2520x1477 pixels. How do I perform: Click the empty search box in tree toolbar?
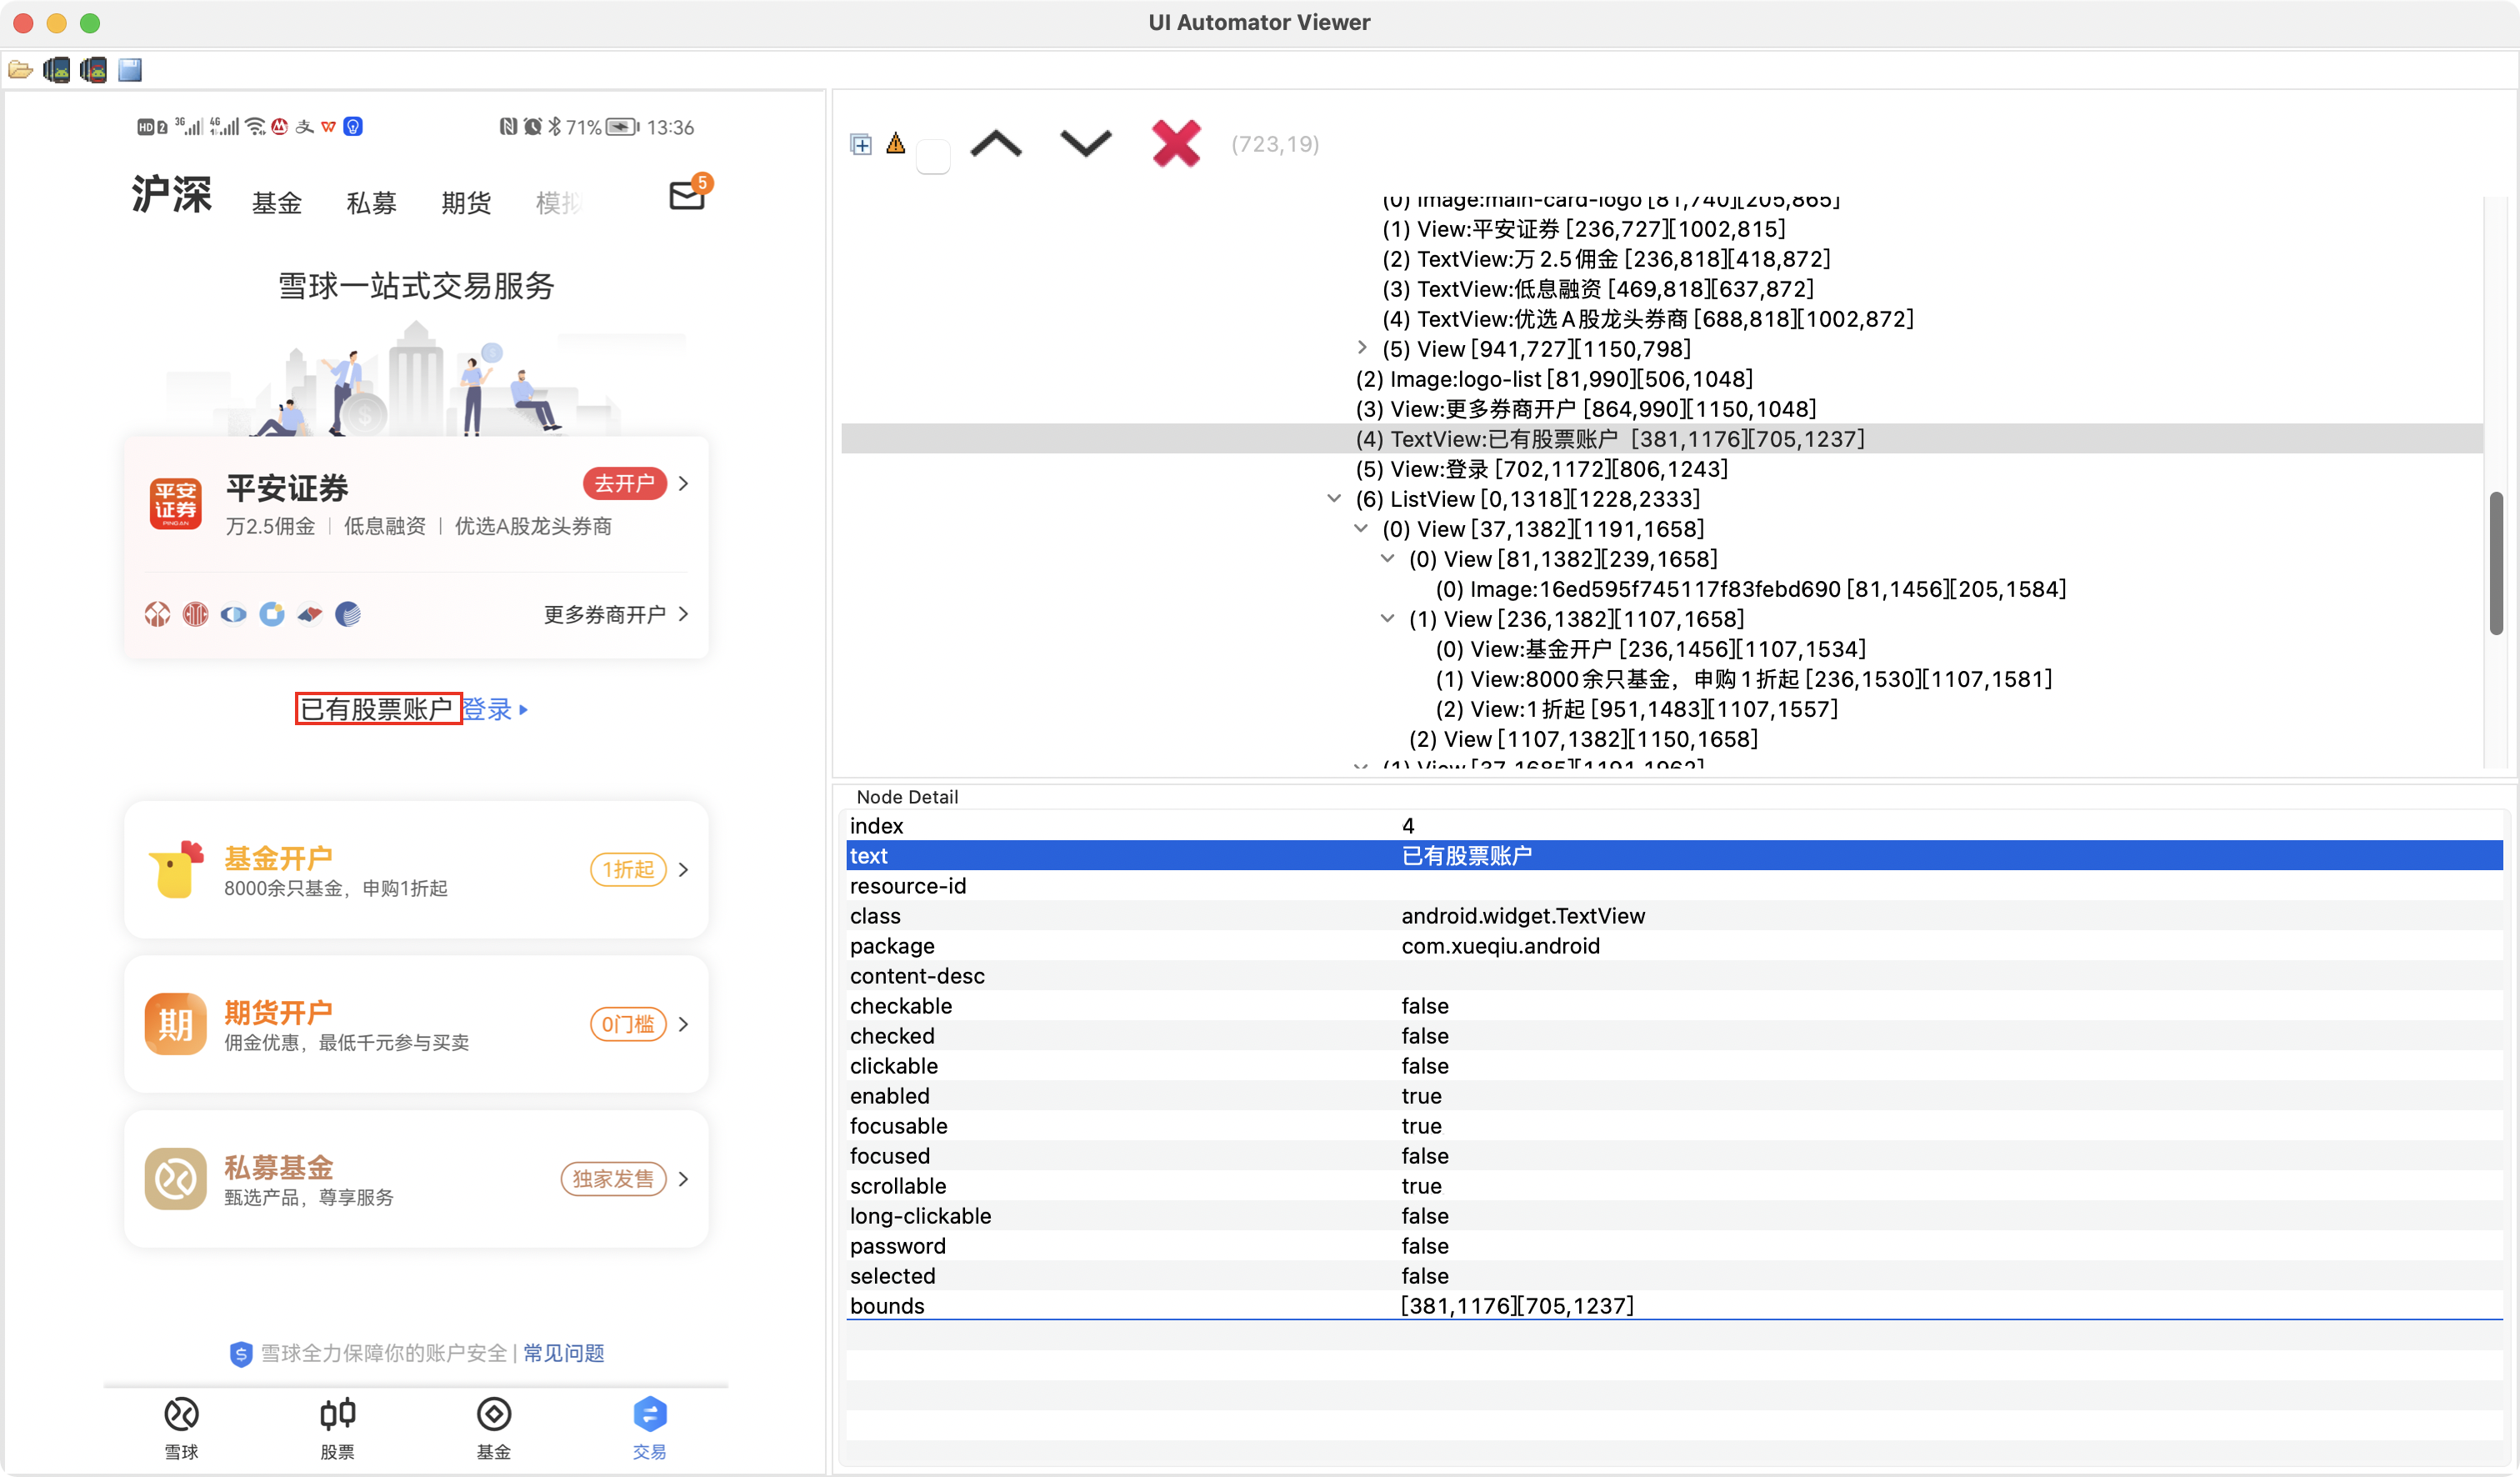coord(933,157)
